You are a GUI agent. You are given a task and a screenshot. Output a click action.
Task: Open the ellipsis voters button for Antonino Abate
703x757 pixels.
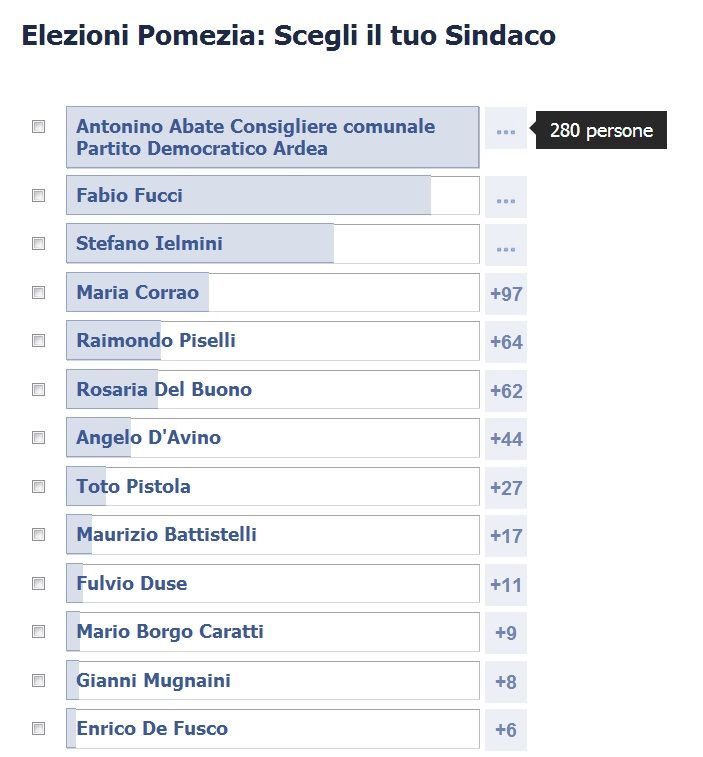click(x=506, y=128)
